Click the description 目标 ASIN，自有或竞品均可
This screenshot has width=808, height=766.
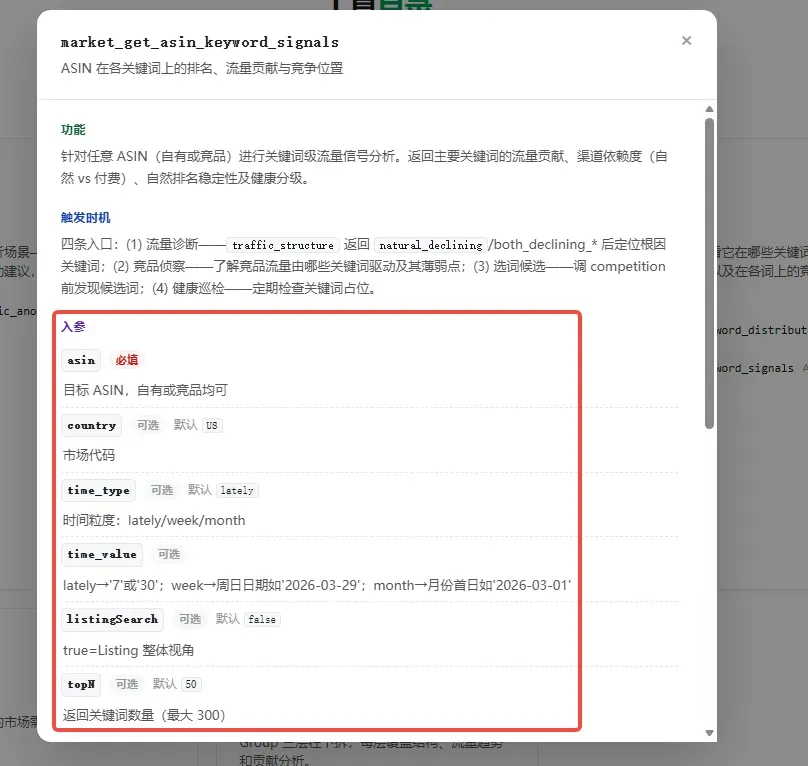point(145,390)
